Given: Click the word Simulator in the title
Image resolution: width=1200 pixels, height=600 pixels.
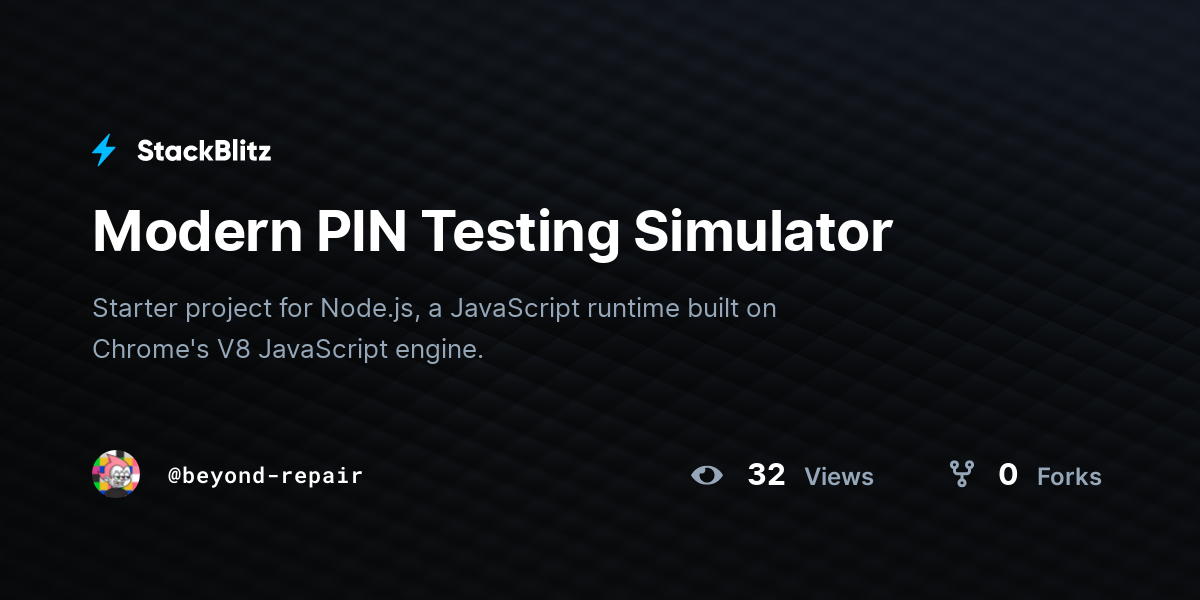Looking at the screenshot, I should [763, 232].
